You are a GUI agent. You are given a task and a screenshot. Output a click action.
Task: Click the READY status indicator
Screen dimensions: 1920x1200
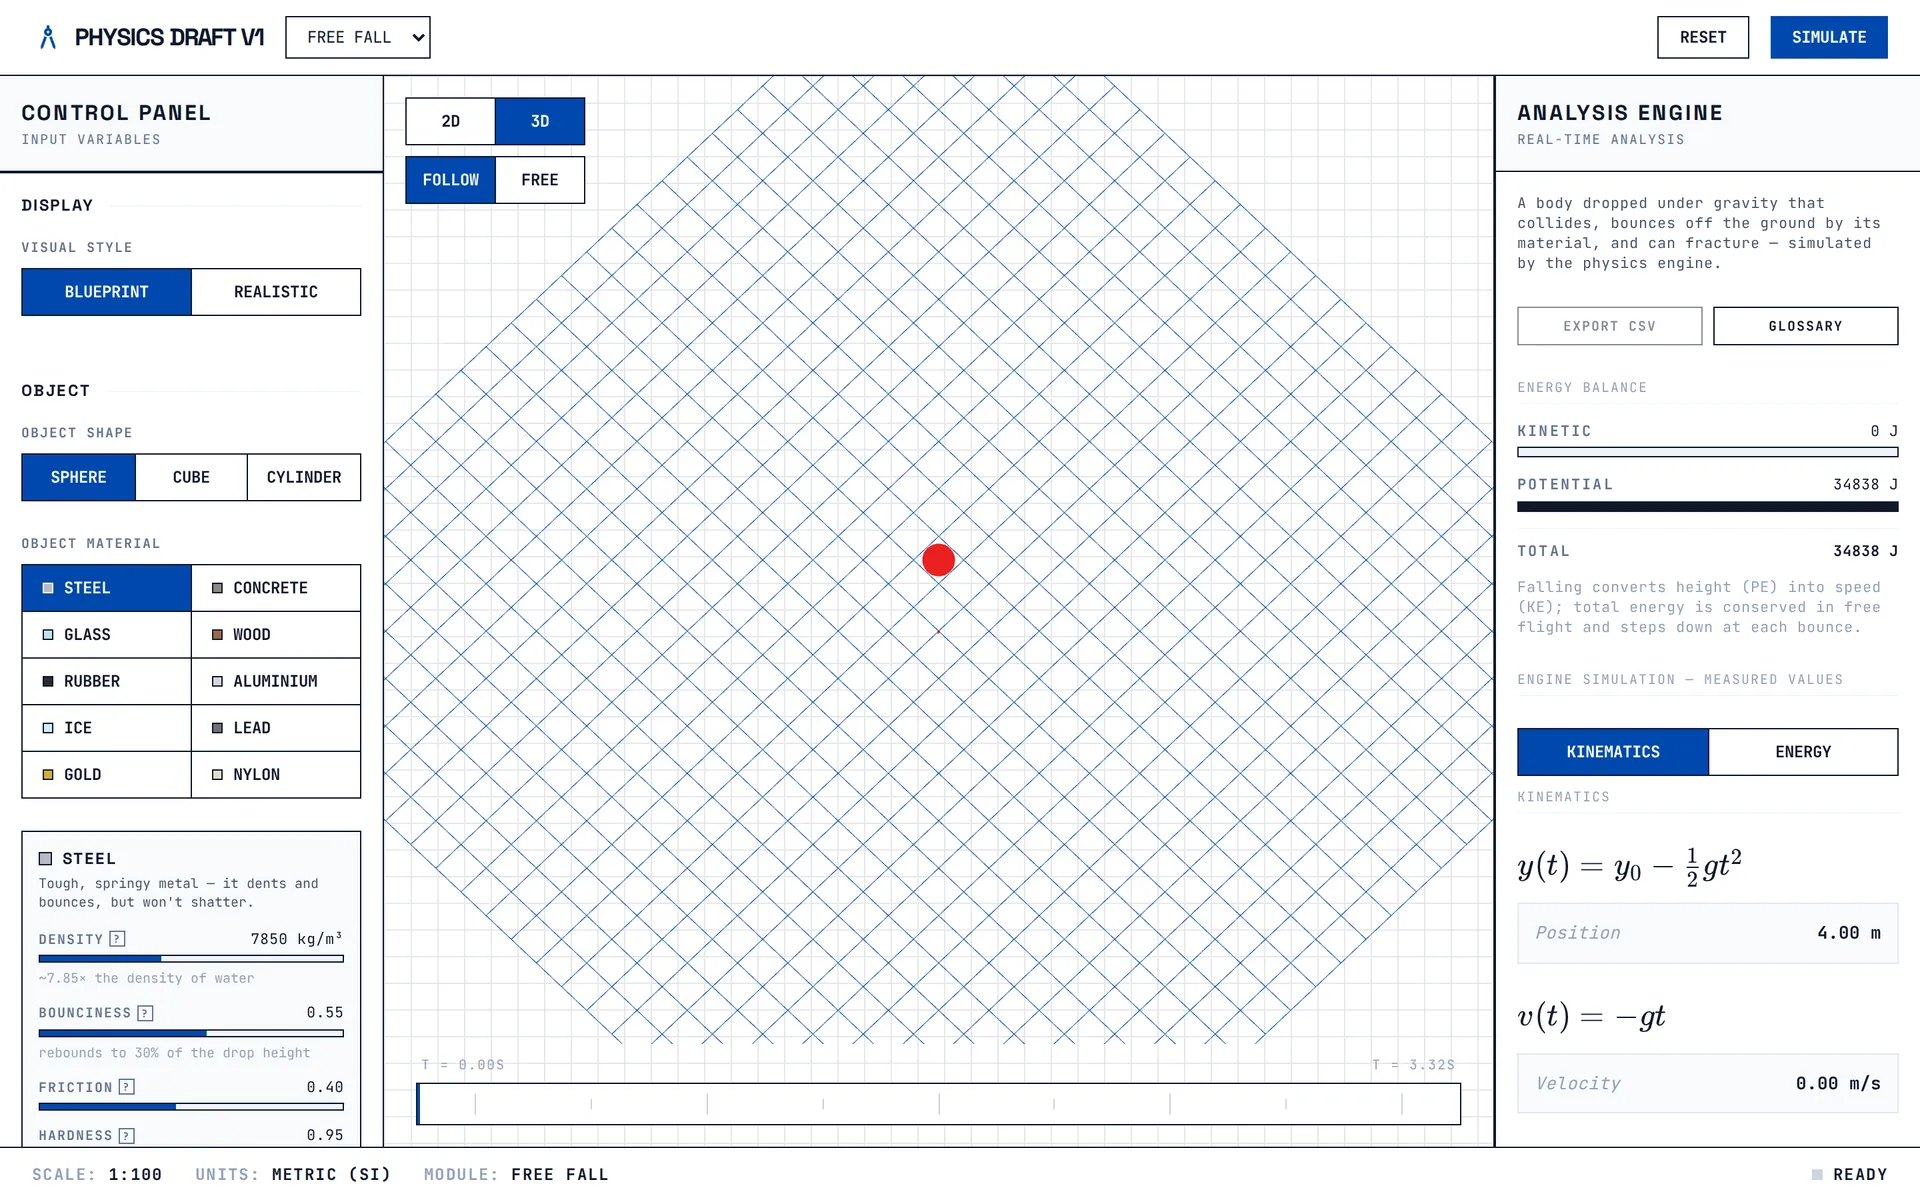coord(1849,1174)
